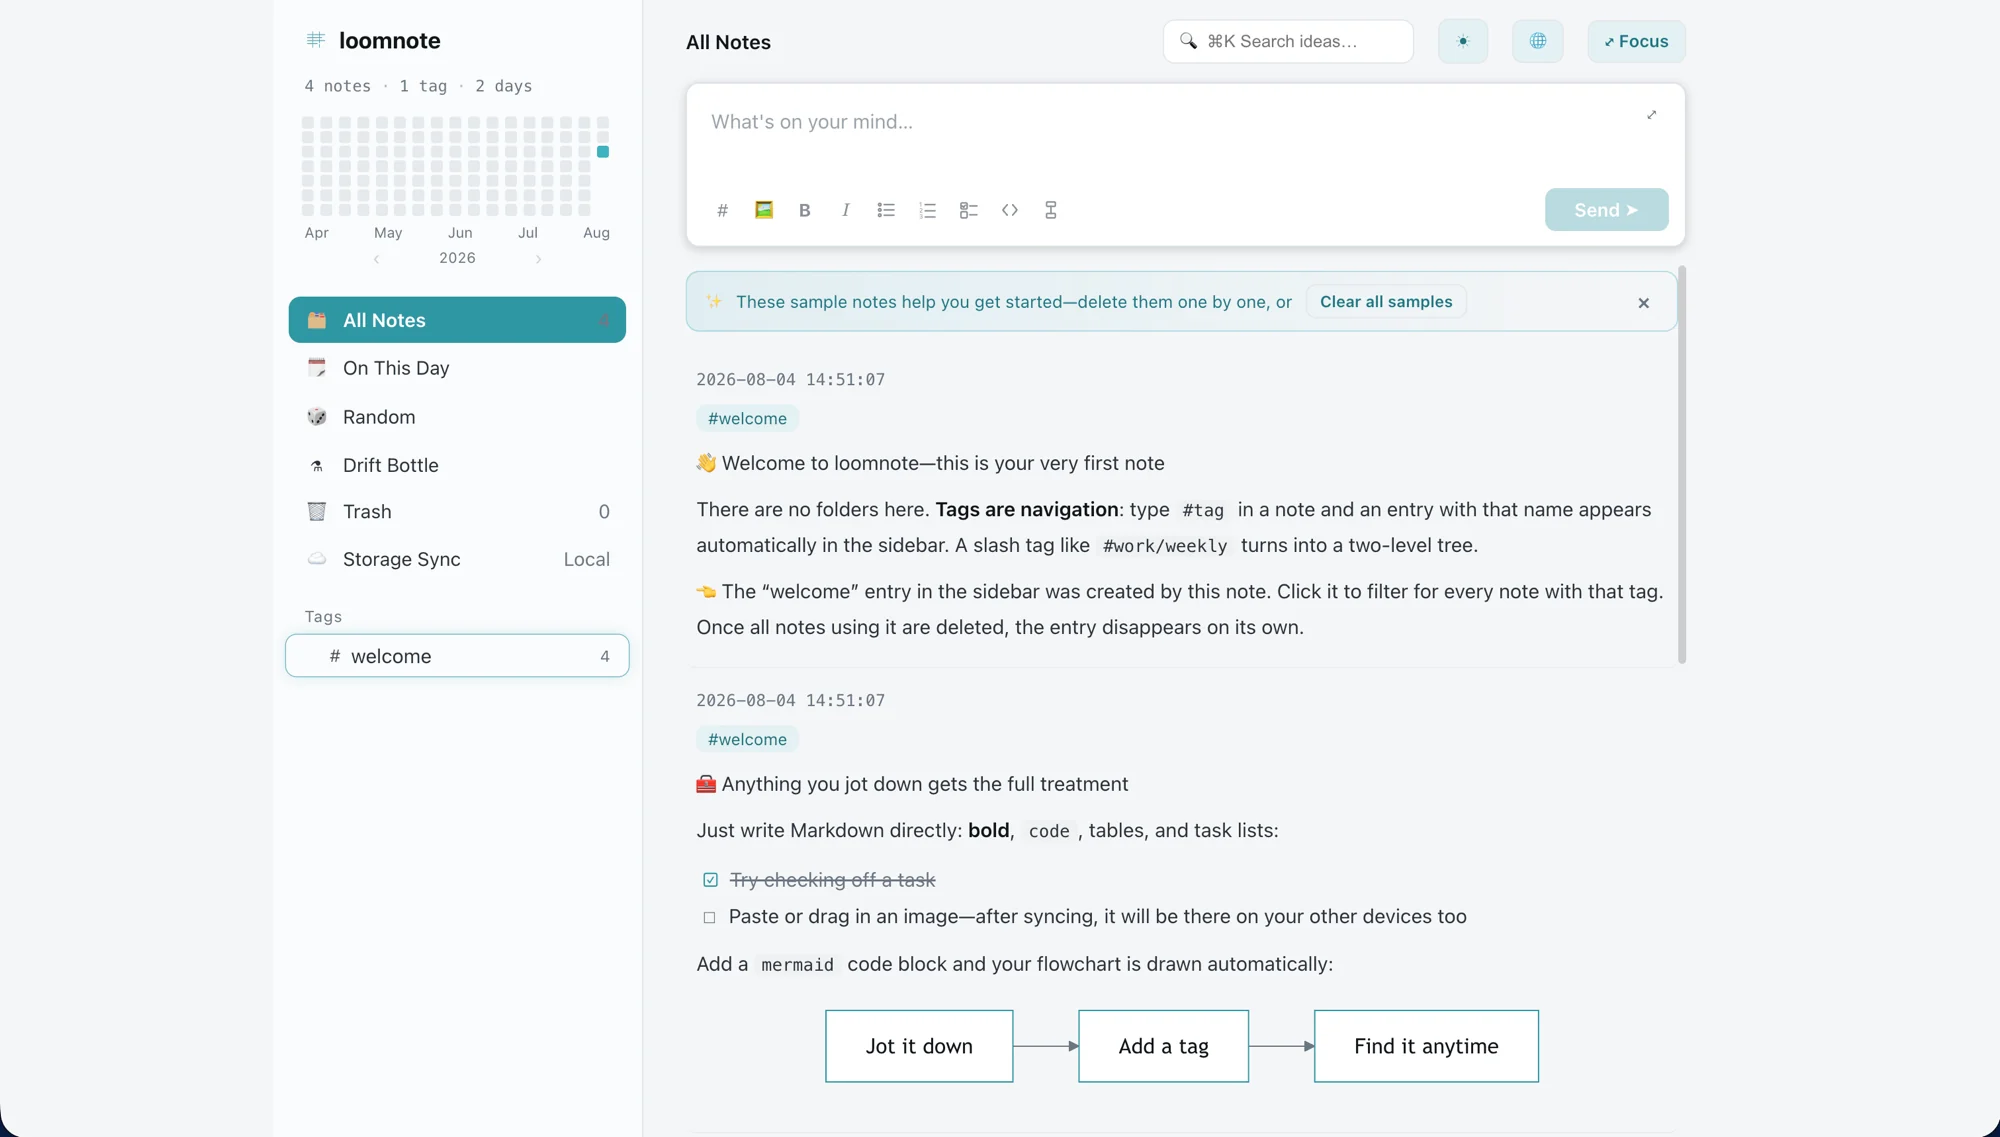Click the notes list scrollbar

1682,464
